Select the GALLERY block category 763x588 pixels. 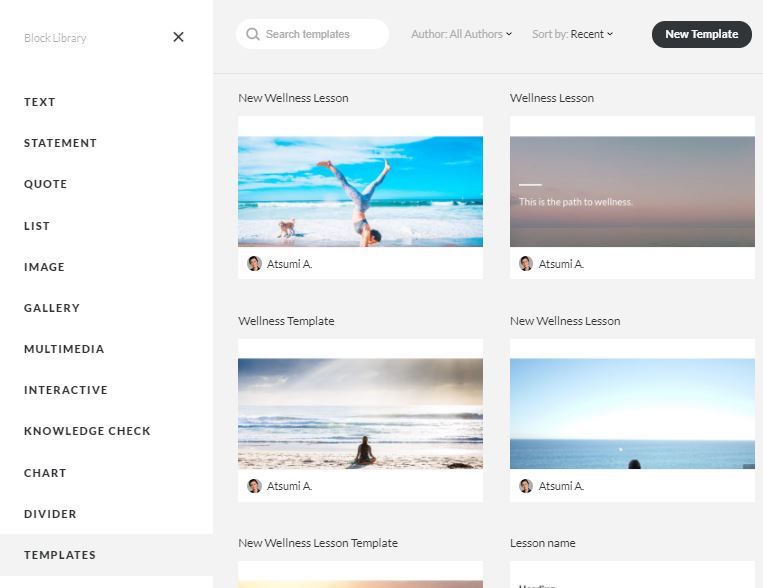(x=52, y=308)
